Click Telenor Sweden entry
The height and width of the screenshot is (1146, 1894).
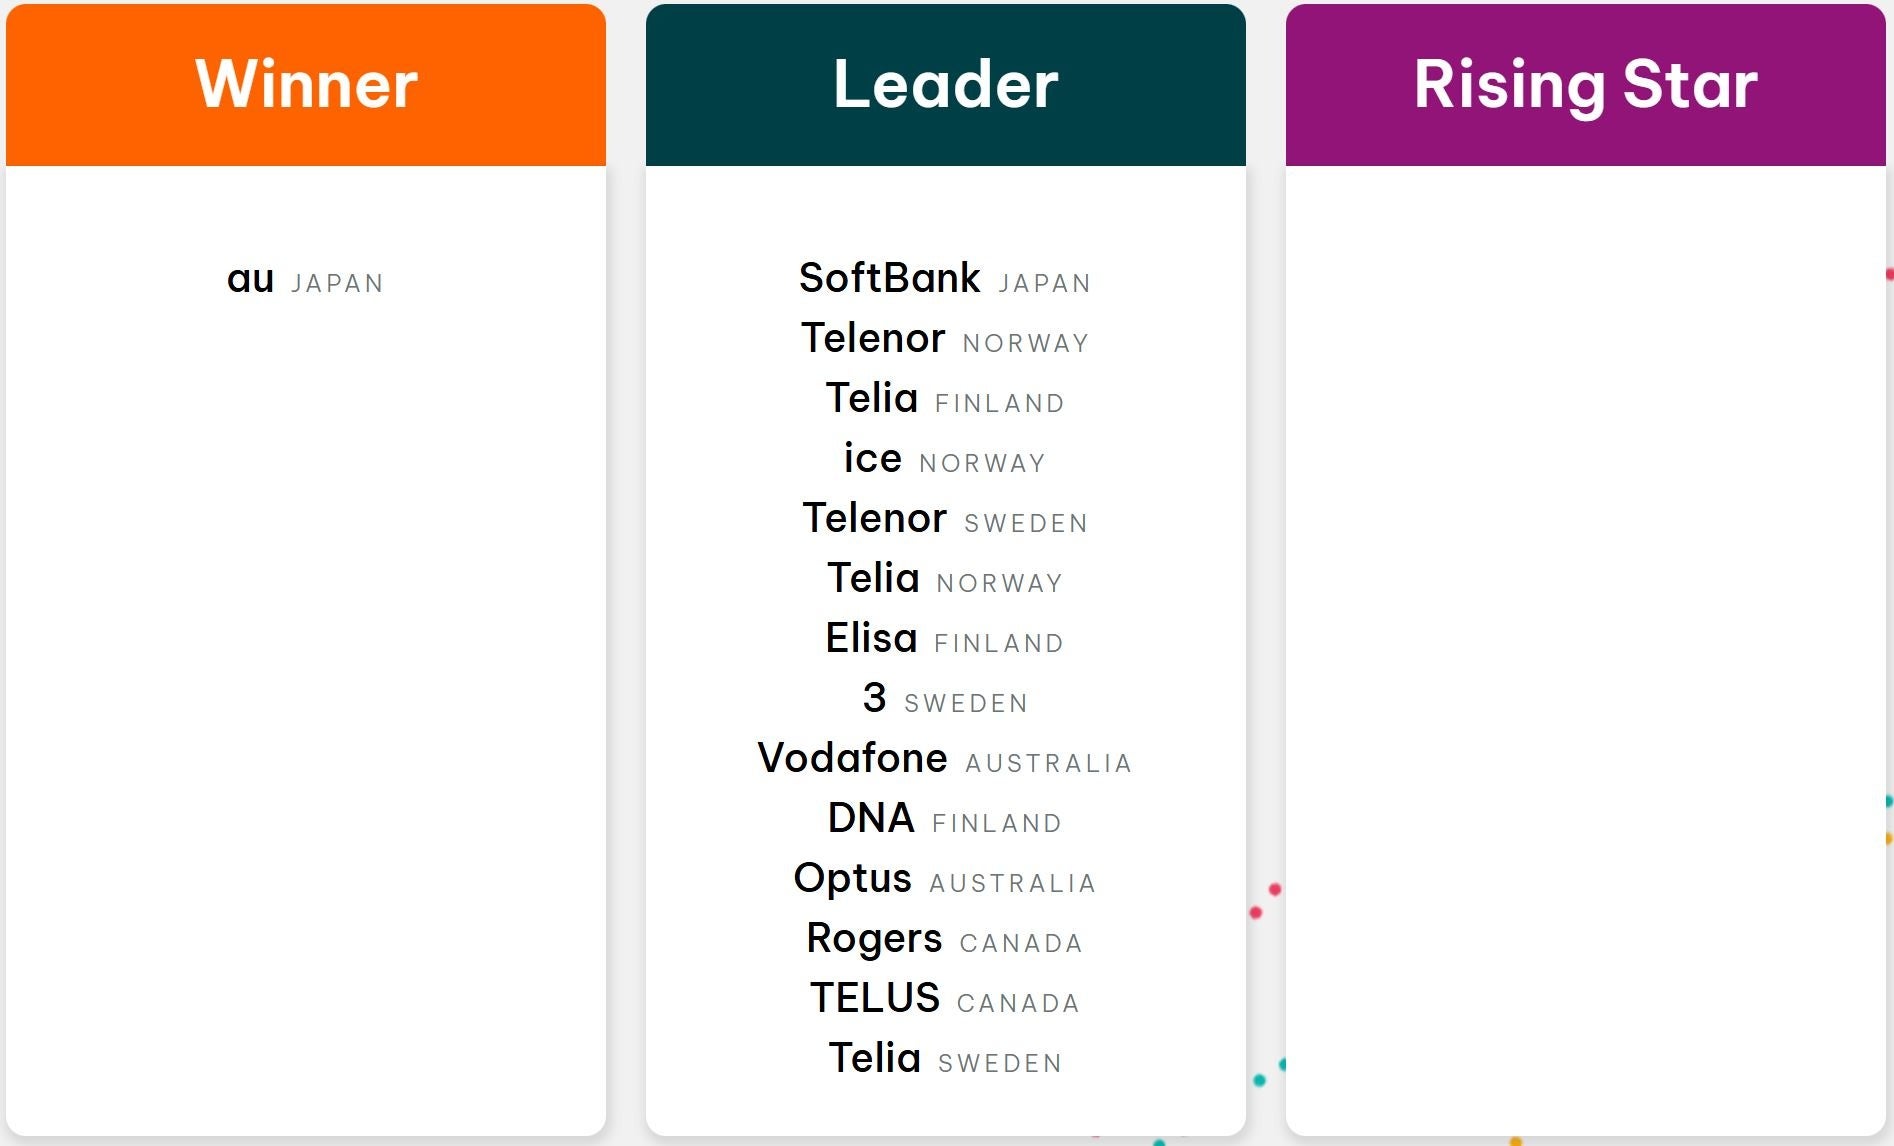944,519
